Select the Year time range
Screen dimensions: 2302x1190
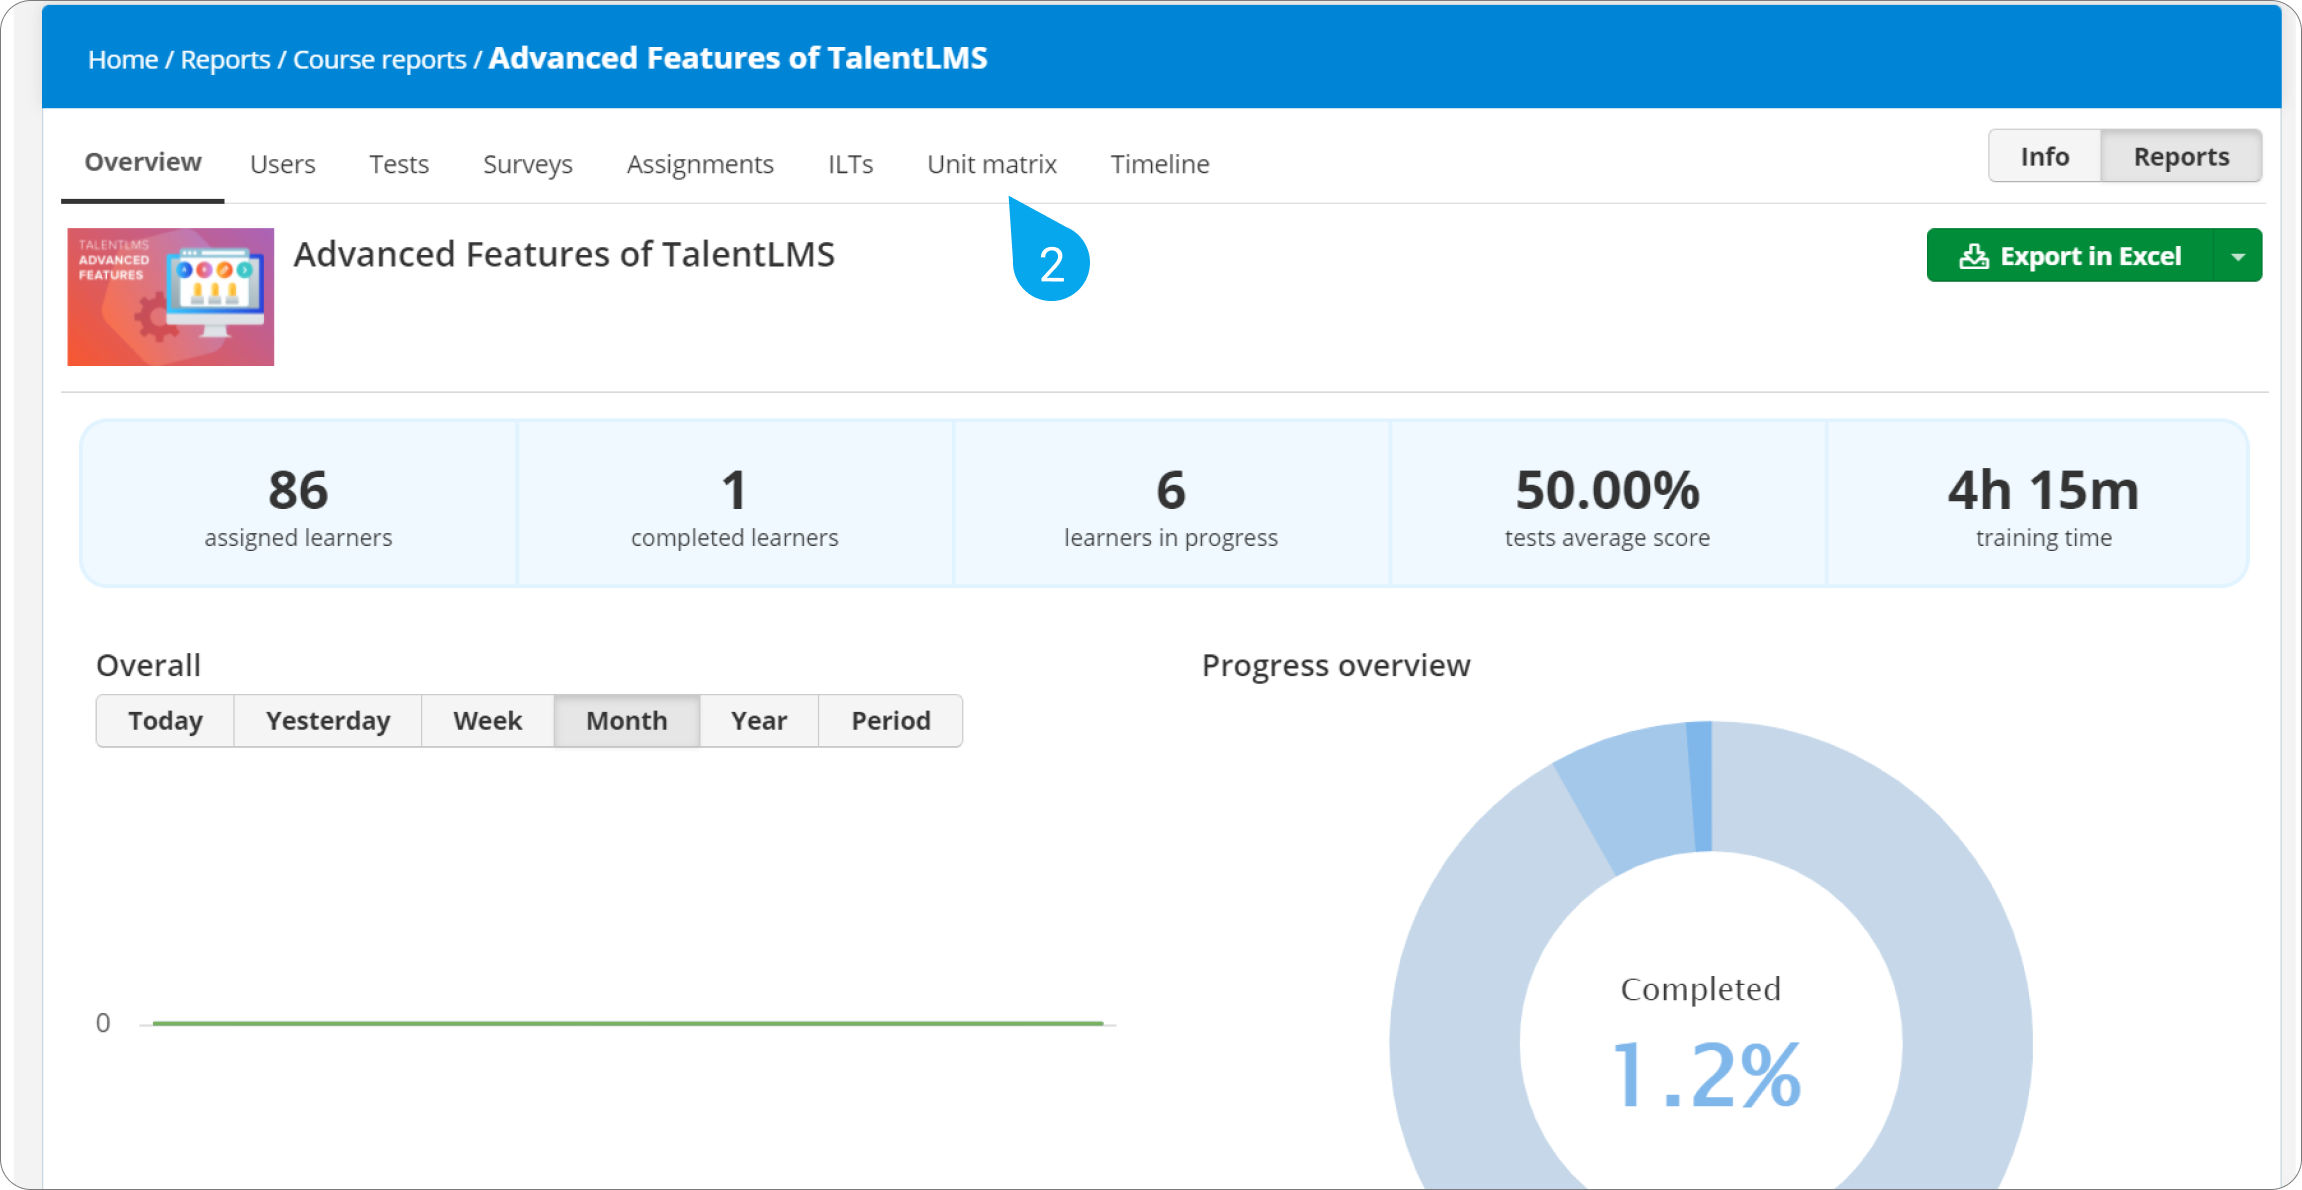[x=759, y=721]
